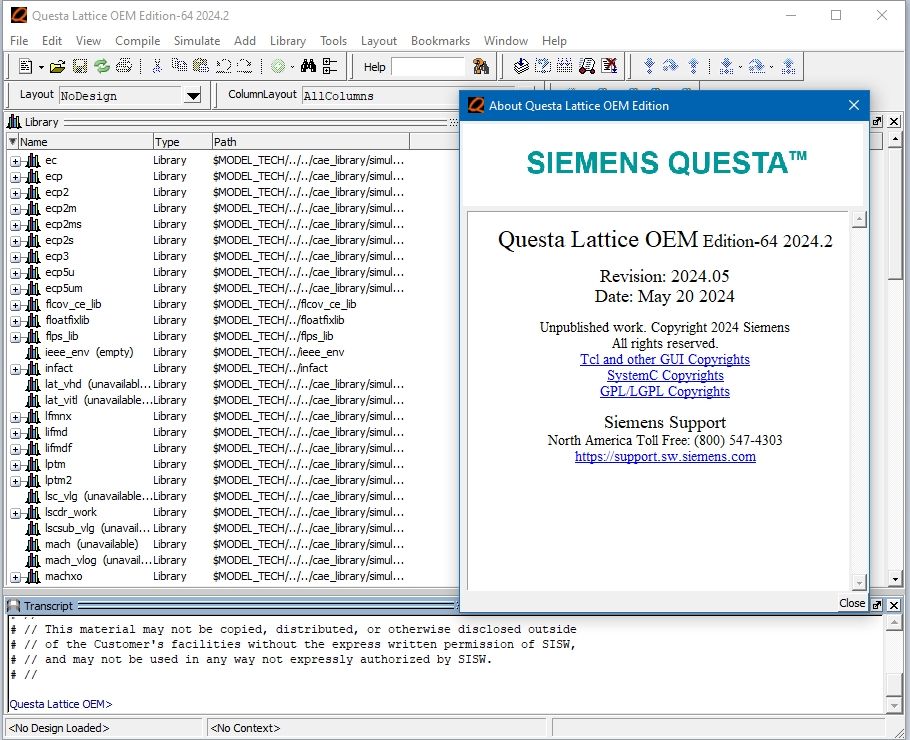The width and height of the screenshot is (910, 740).
Task: Click the New file toolbar icon
Action: [26, 67]
